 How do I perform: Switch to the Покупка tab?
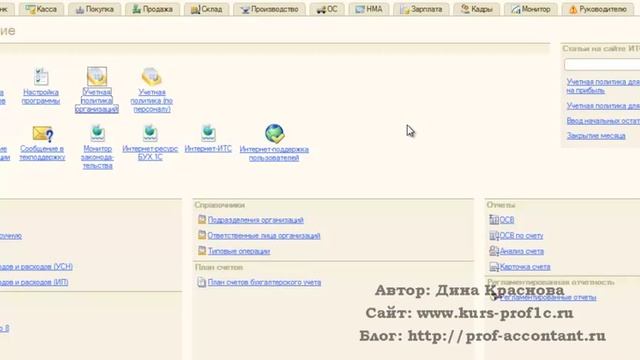tap(95, 9)
